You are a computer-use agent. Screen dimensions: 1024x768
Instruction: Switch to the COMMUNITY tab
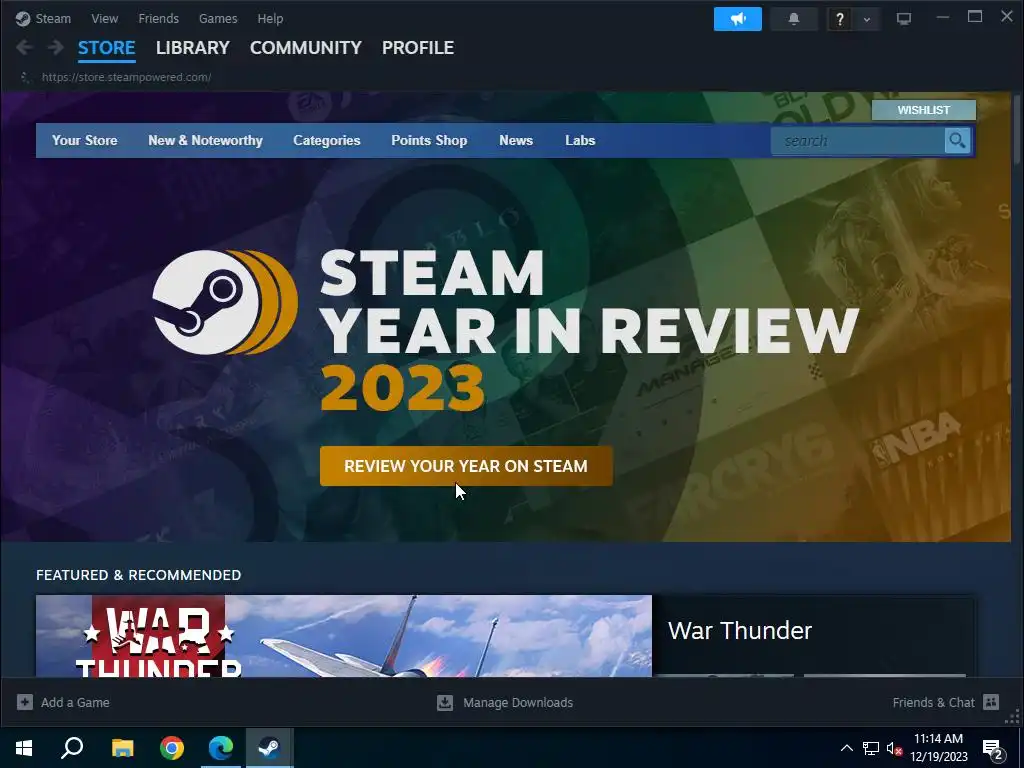[x=306, y=48]
